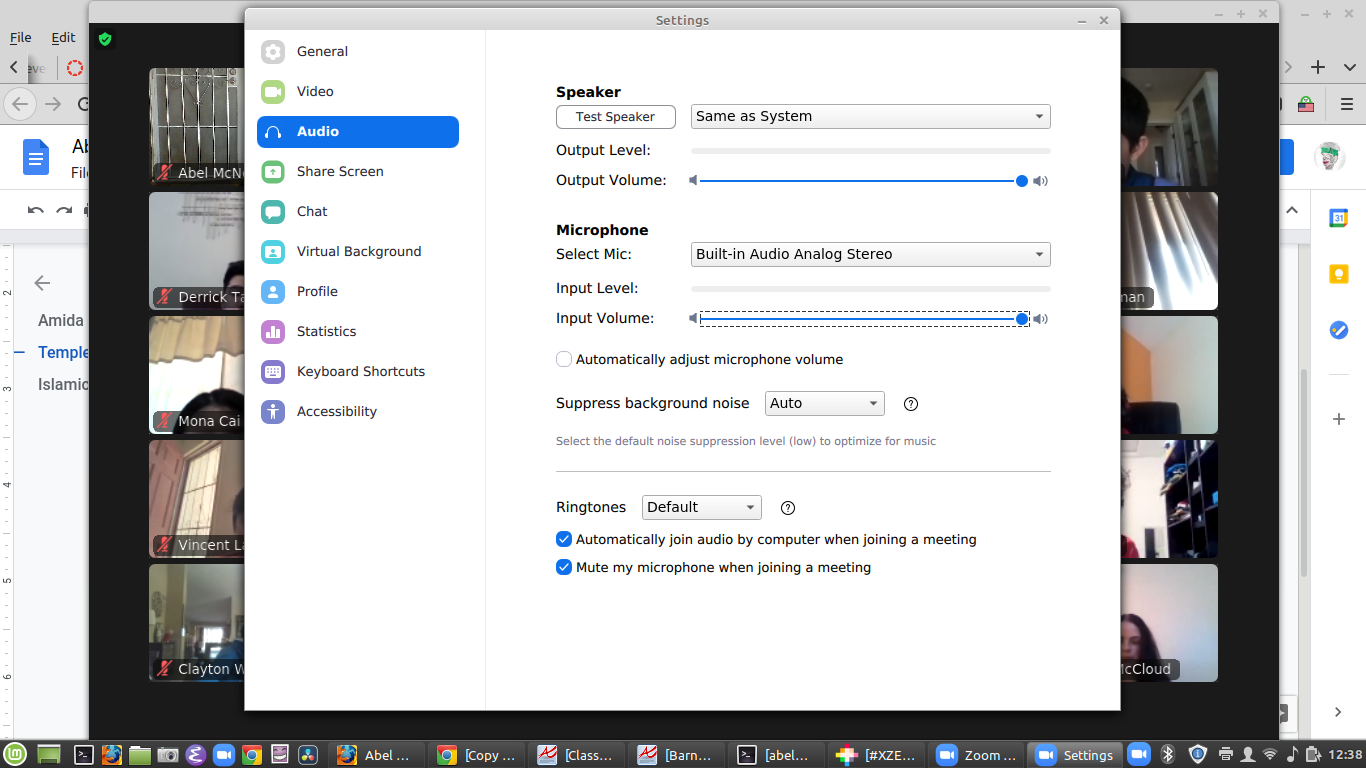Launch the terminal from panel launcher
Image resolution: width=1366 pixels, height=768 pixels.
point(85,755)
